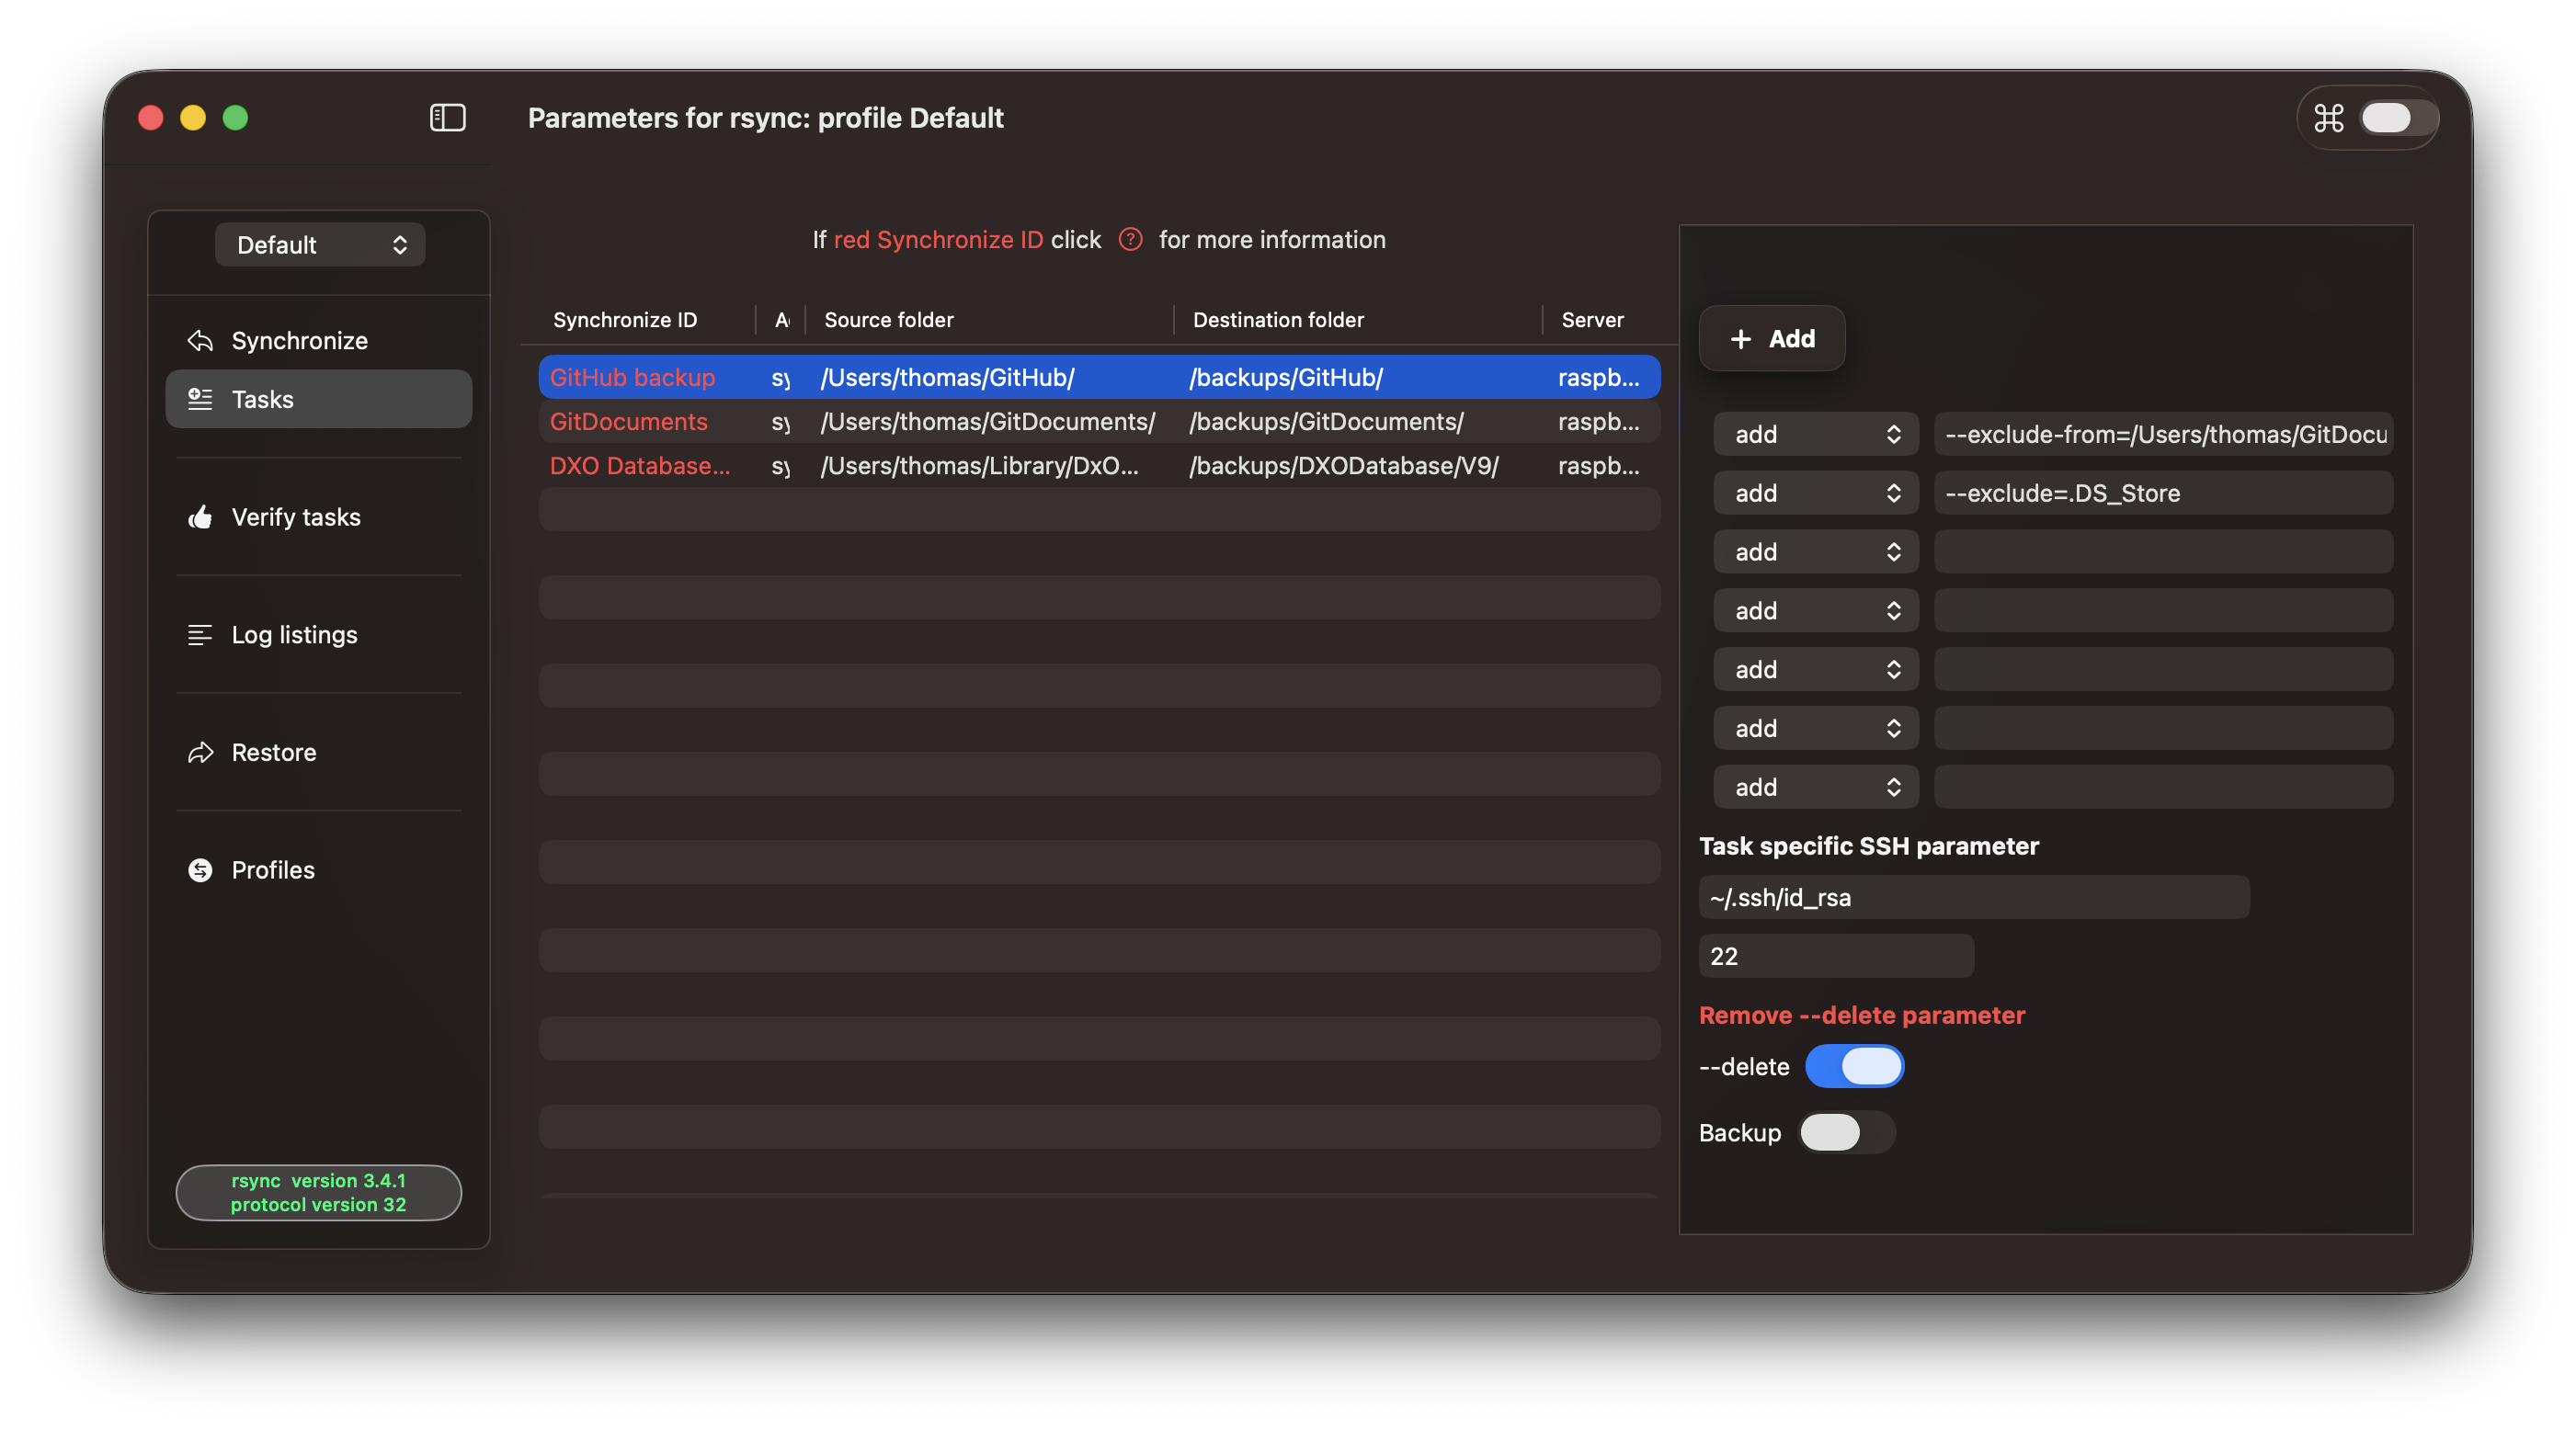The height and width of the screenshot is (1430, 2576).
Task: Select the GitDocuments task row
Action: click(1098, 422)
